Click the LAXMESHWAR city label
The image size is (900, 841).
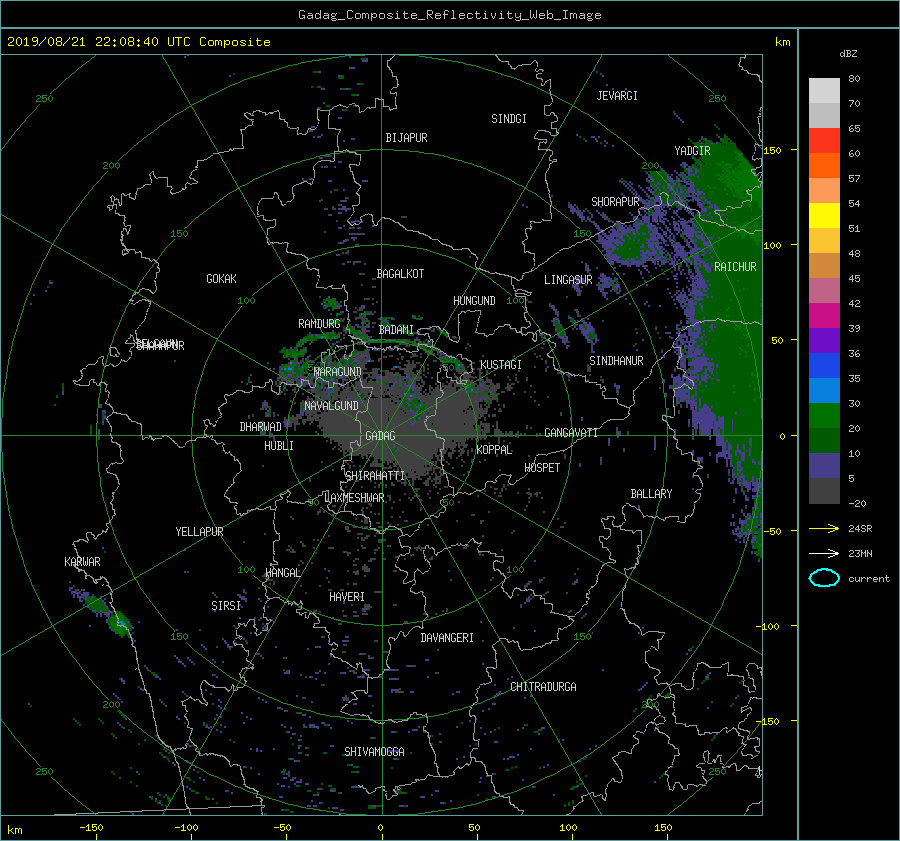click(354, 498)
